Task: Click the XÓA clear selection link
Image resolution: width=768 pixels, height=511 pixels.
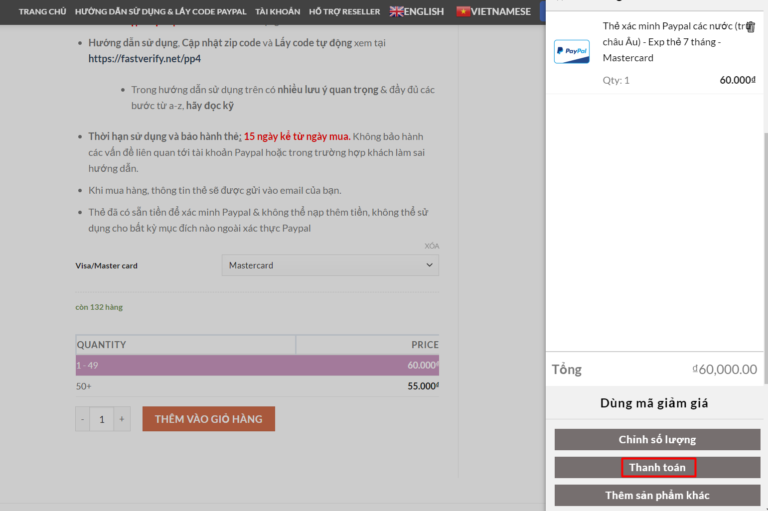Action: 431,246
